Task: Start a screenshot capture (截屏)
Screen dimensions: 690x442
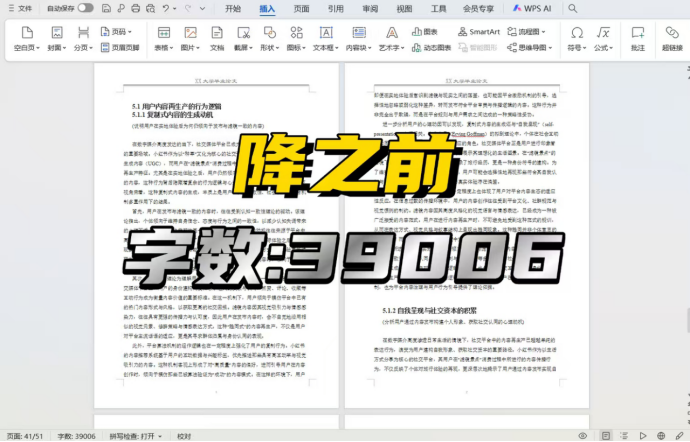Action: pos(243,38)
